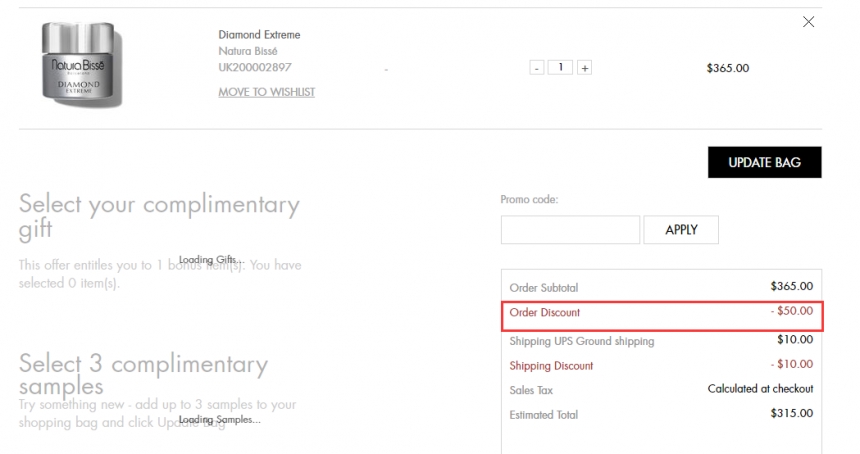Image resolution: width=860 pixels, height=454 pixels.
Task: Click the Diamond Extreme product name
Action: click(259, 35)
